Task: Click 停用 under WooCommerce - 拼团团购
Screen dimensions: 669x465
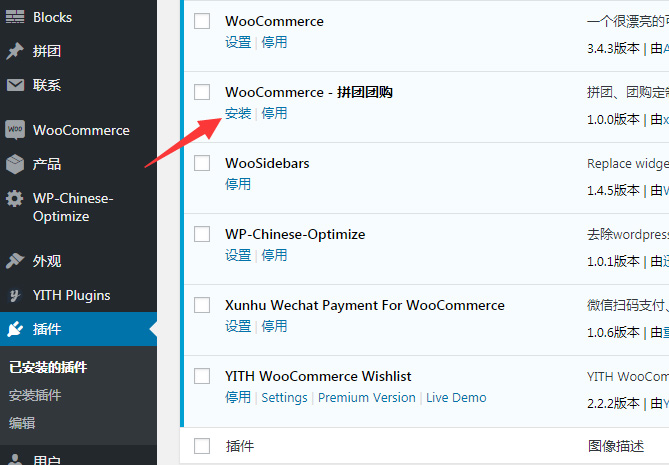Action: point(274,113)
